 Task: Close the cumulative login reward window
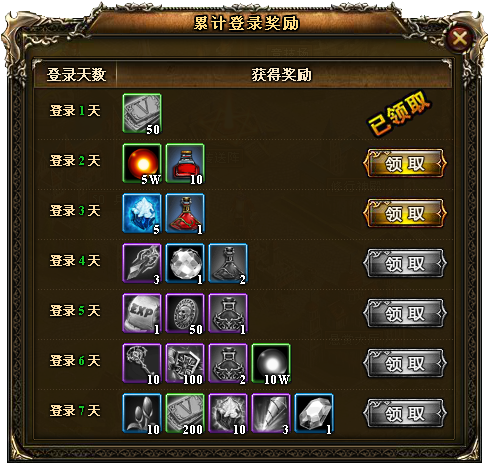point(460,38)
